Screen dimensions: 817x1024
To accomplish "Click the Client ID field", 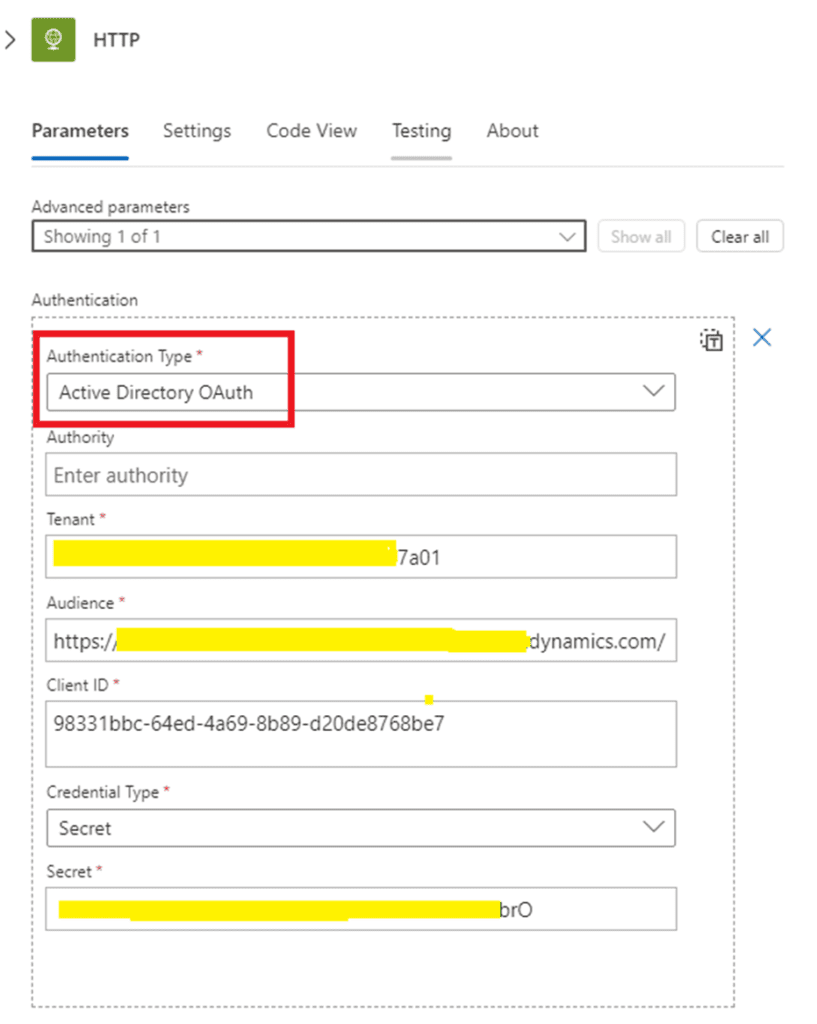I will pos(360,734).
